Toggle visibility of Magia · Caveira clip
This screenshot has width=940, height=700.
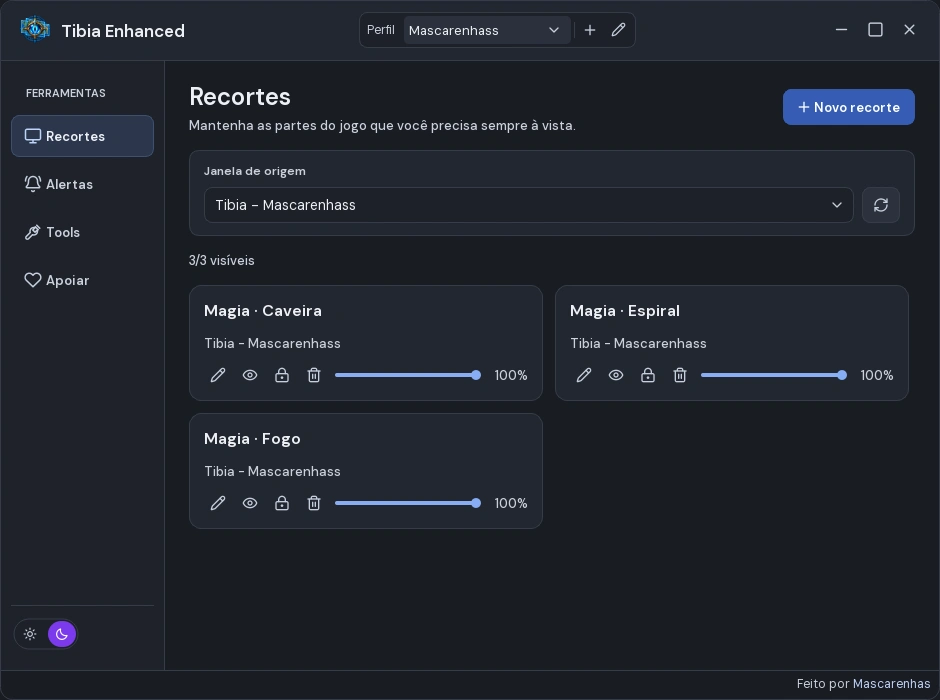(250, 375)
